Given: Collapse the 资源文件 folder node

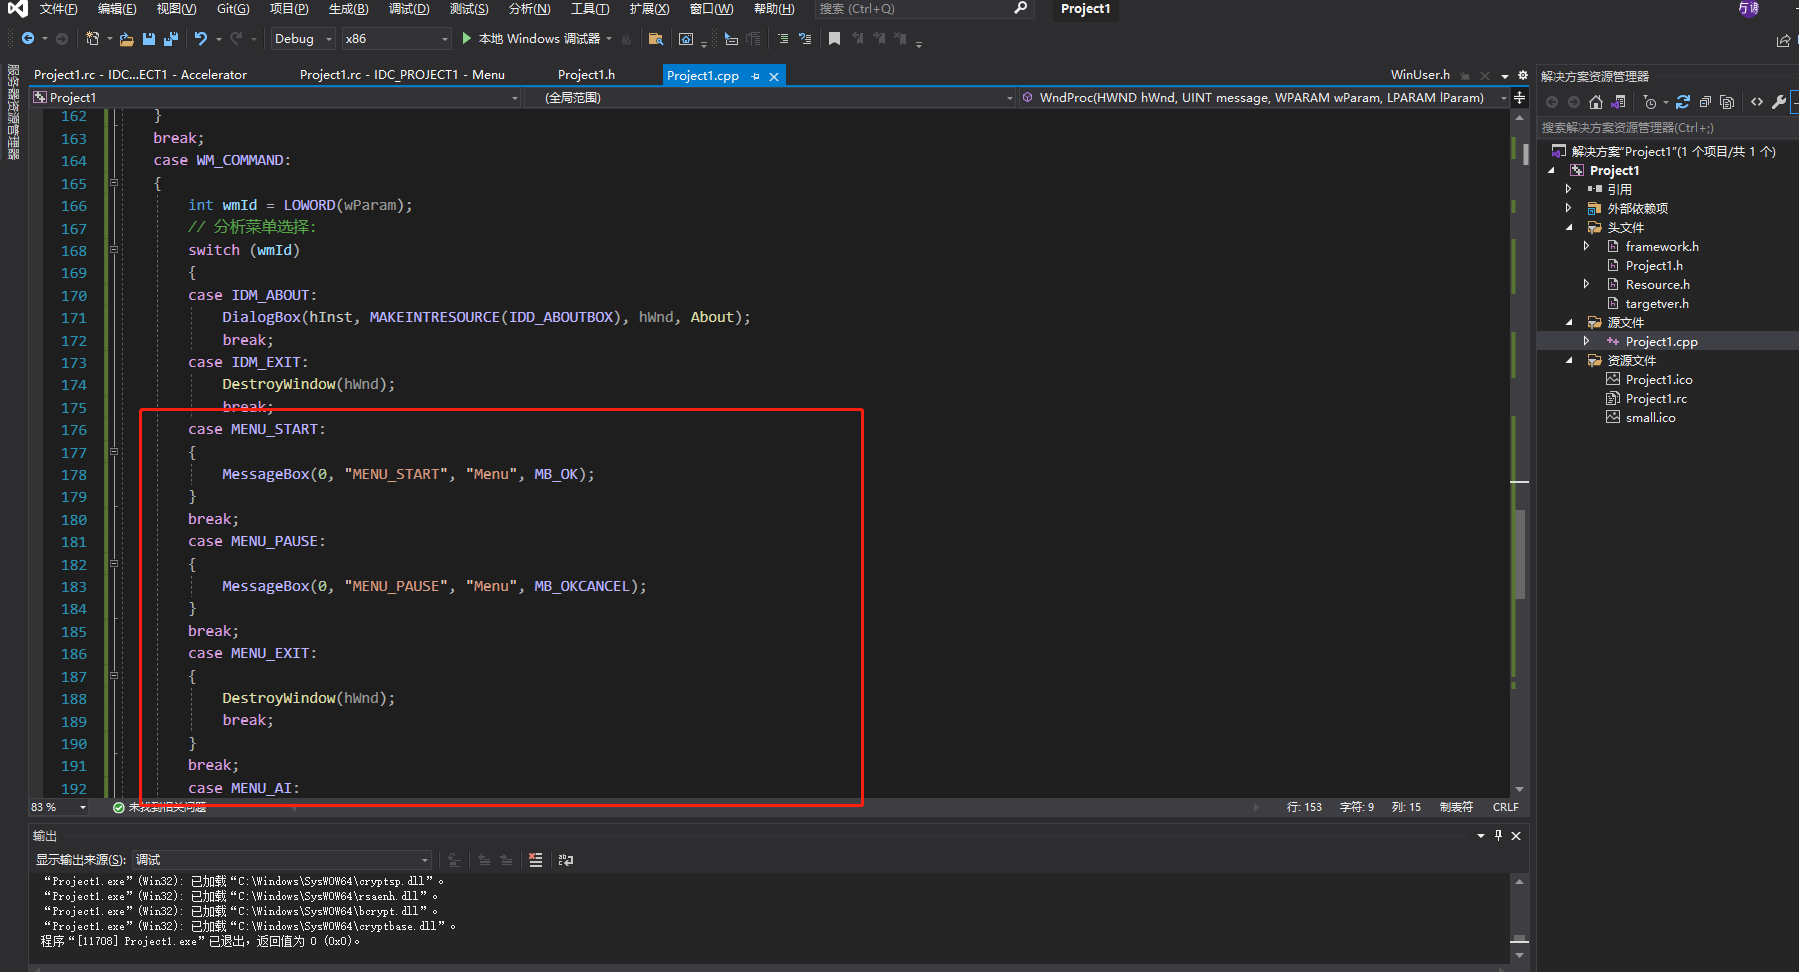Looking at the screenshot, I should coord(1568,360).
